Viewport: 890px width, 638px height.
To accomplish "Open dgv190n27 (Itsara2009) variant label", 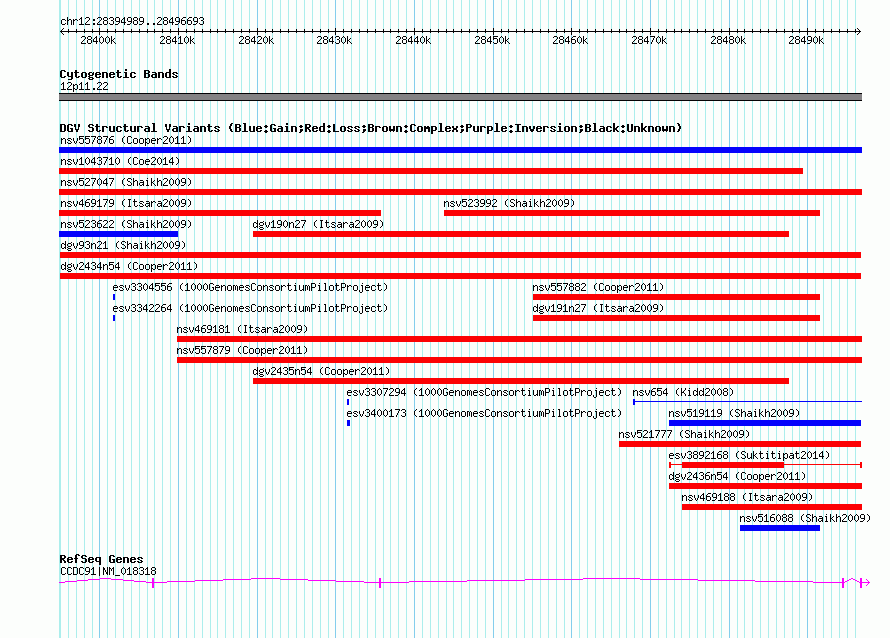I will [318, 224].
